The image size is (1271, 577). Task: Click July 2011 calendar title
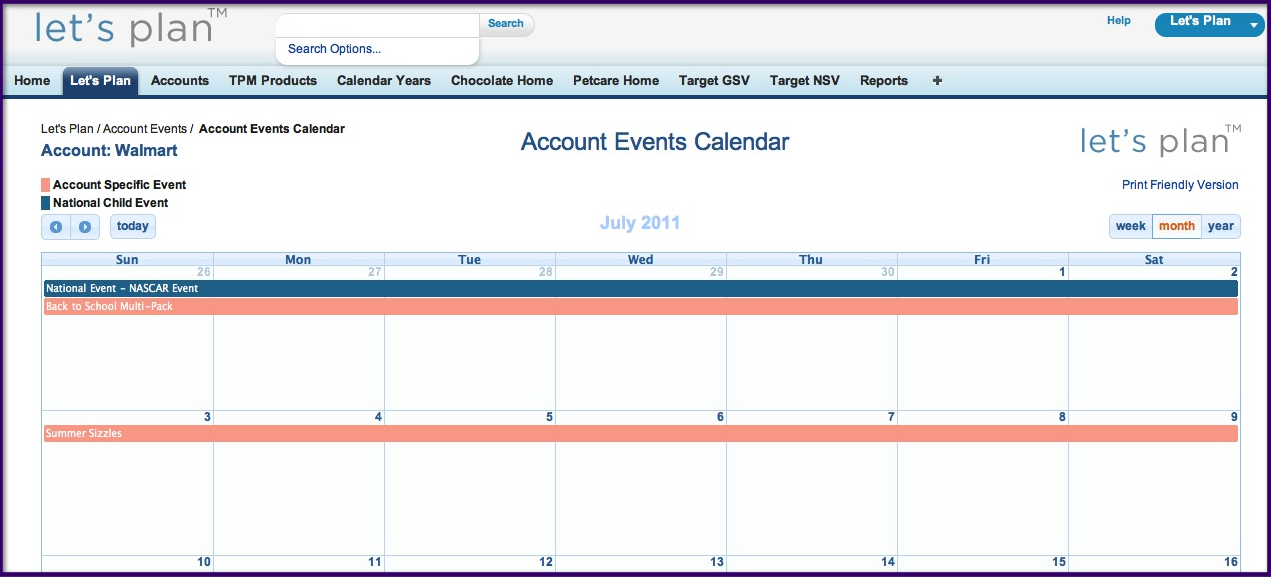click(640, 223)
